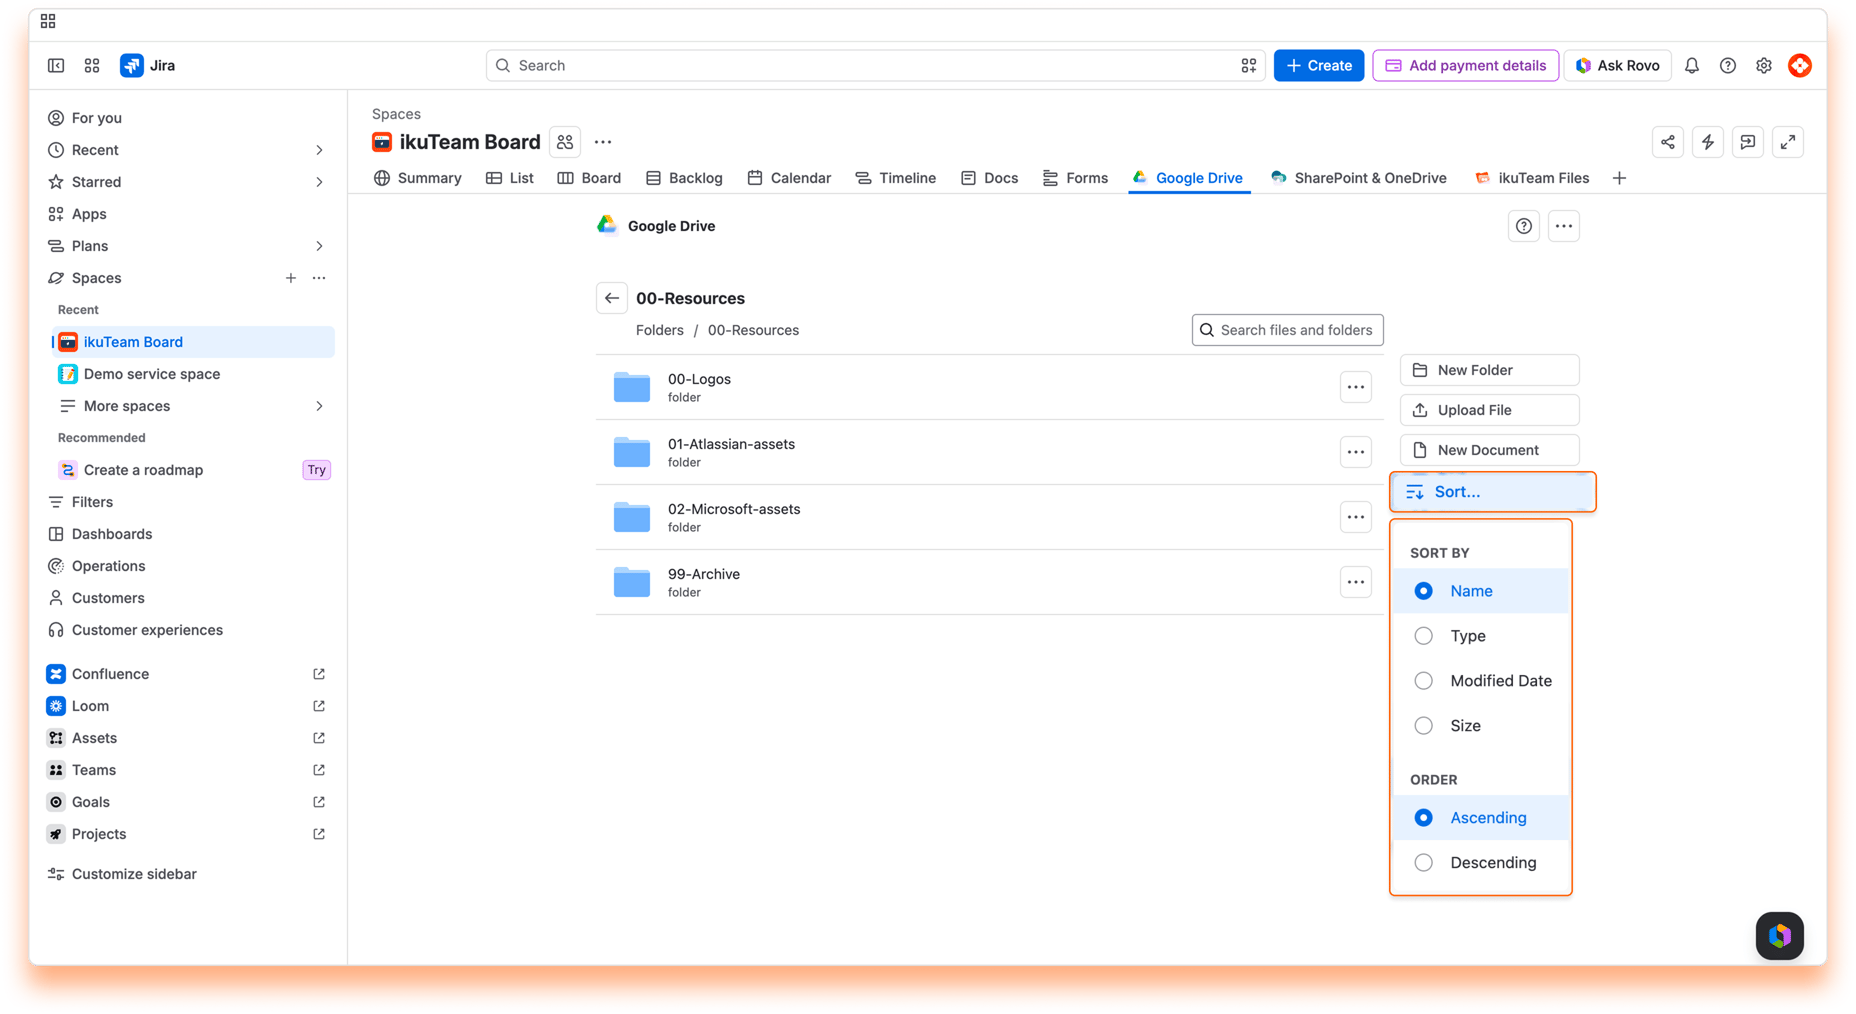The height and width of the screenshot is (1014, 1856).
Task: Enter full screen with the expand icon
Action: pos(1788,142)
